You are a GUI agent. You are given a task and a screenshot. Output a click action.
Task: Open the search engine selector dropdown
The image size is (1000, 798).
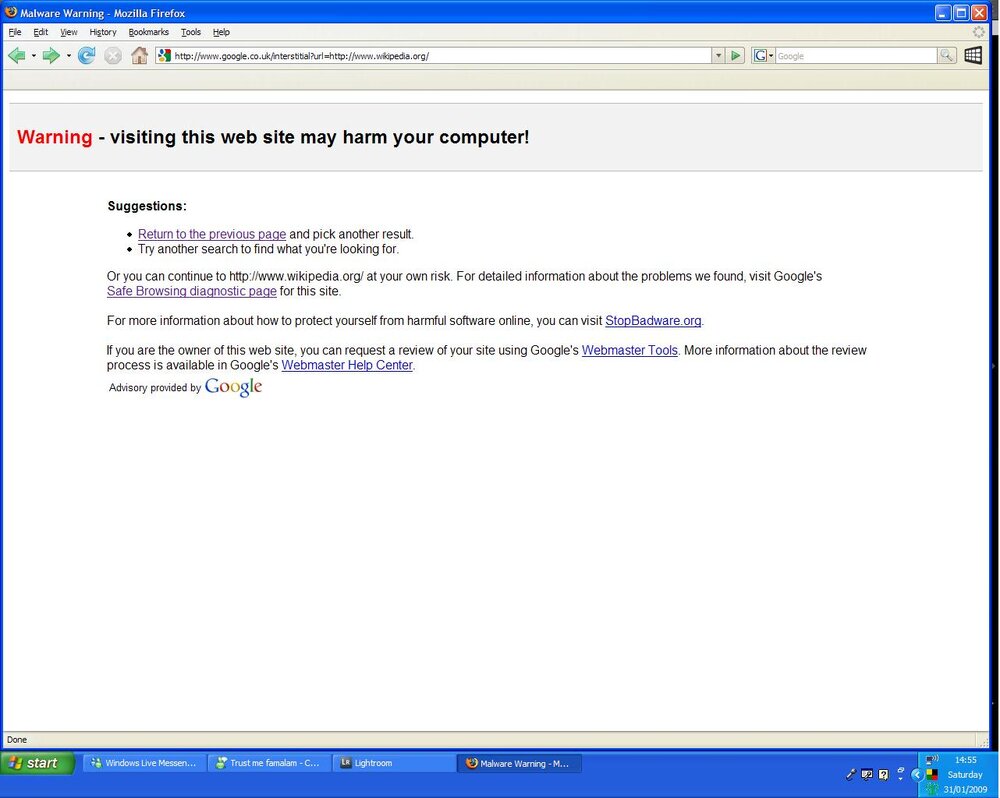(763, 56)
